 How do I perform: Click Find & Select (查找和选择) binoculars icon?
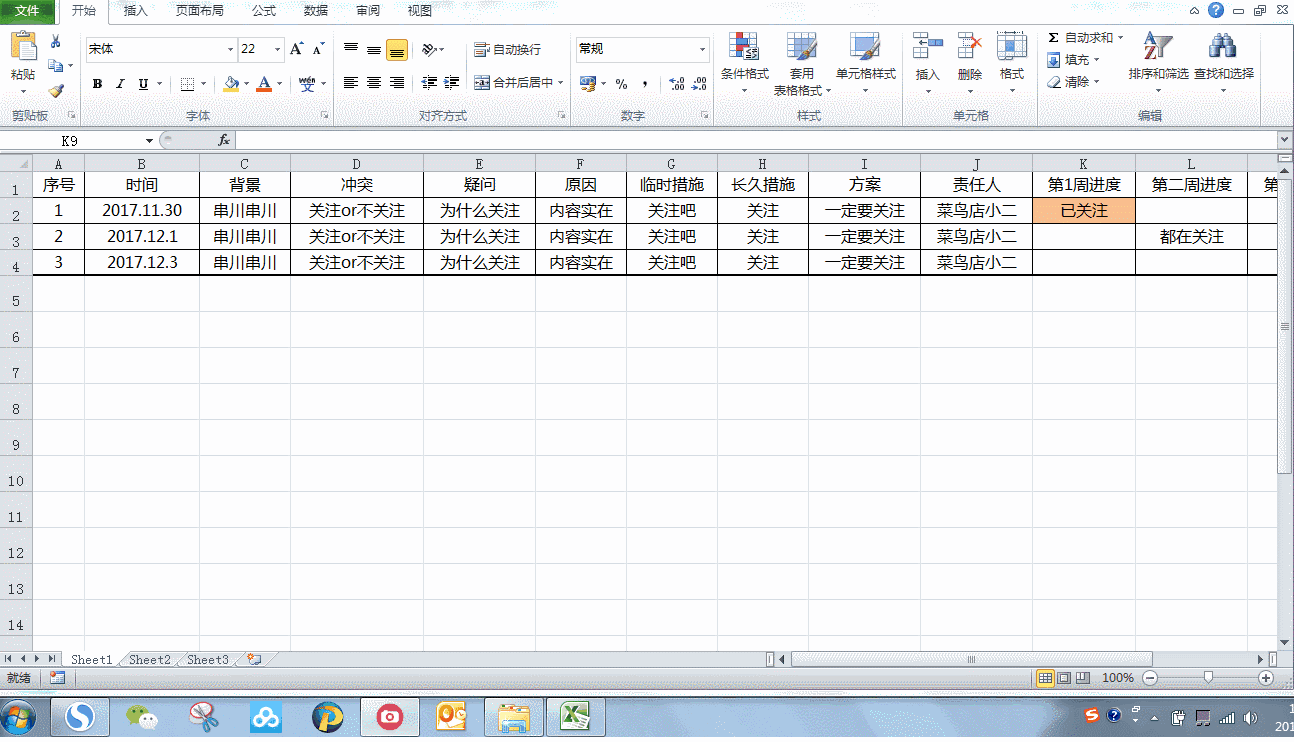(1222, 50)
